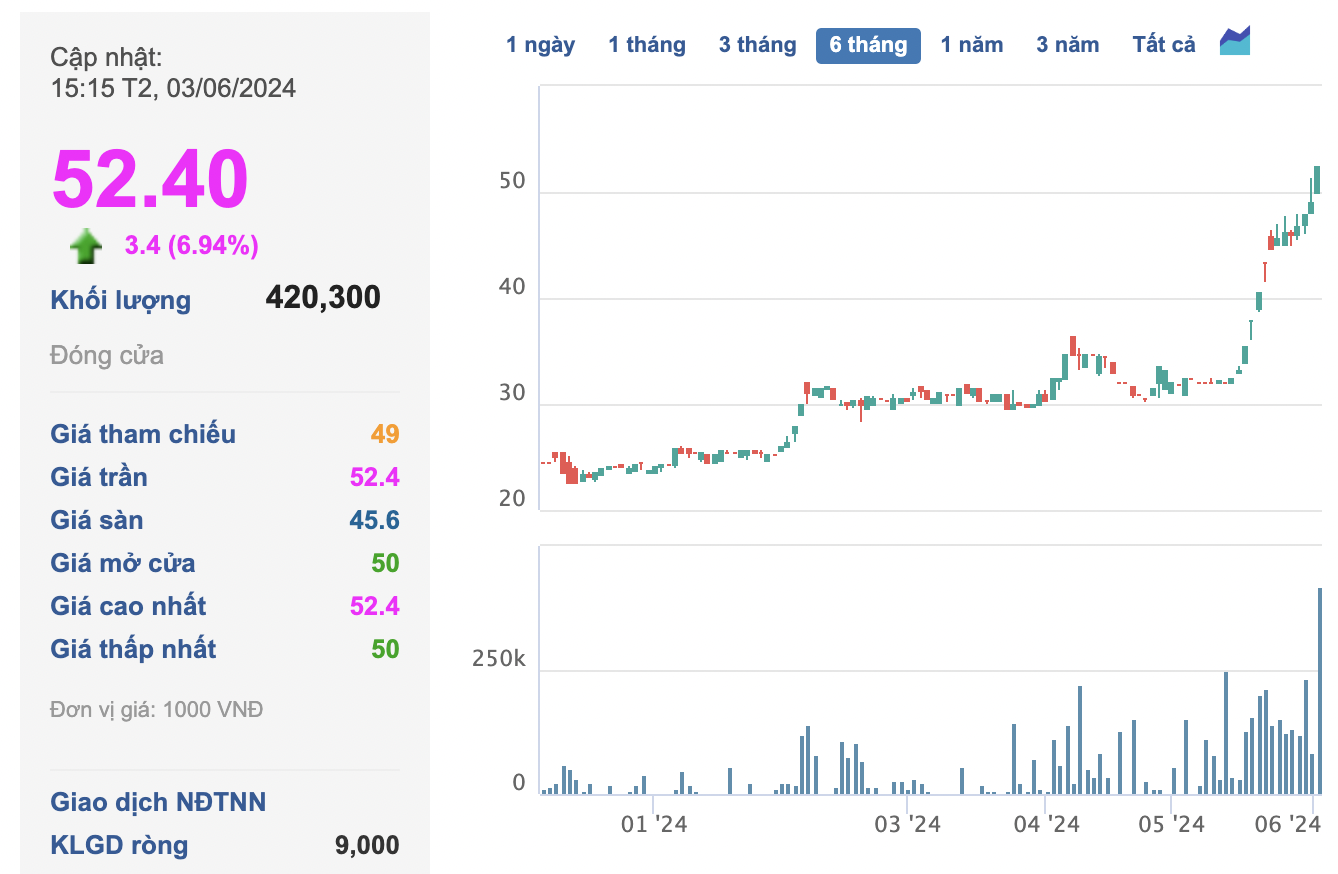Screen dimensions: 1338x874
Task: Select the Giá sàn label
Action: point(97,520)
